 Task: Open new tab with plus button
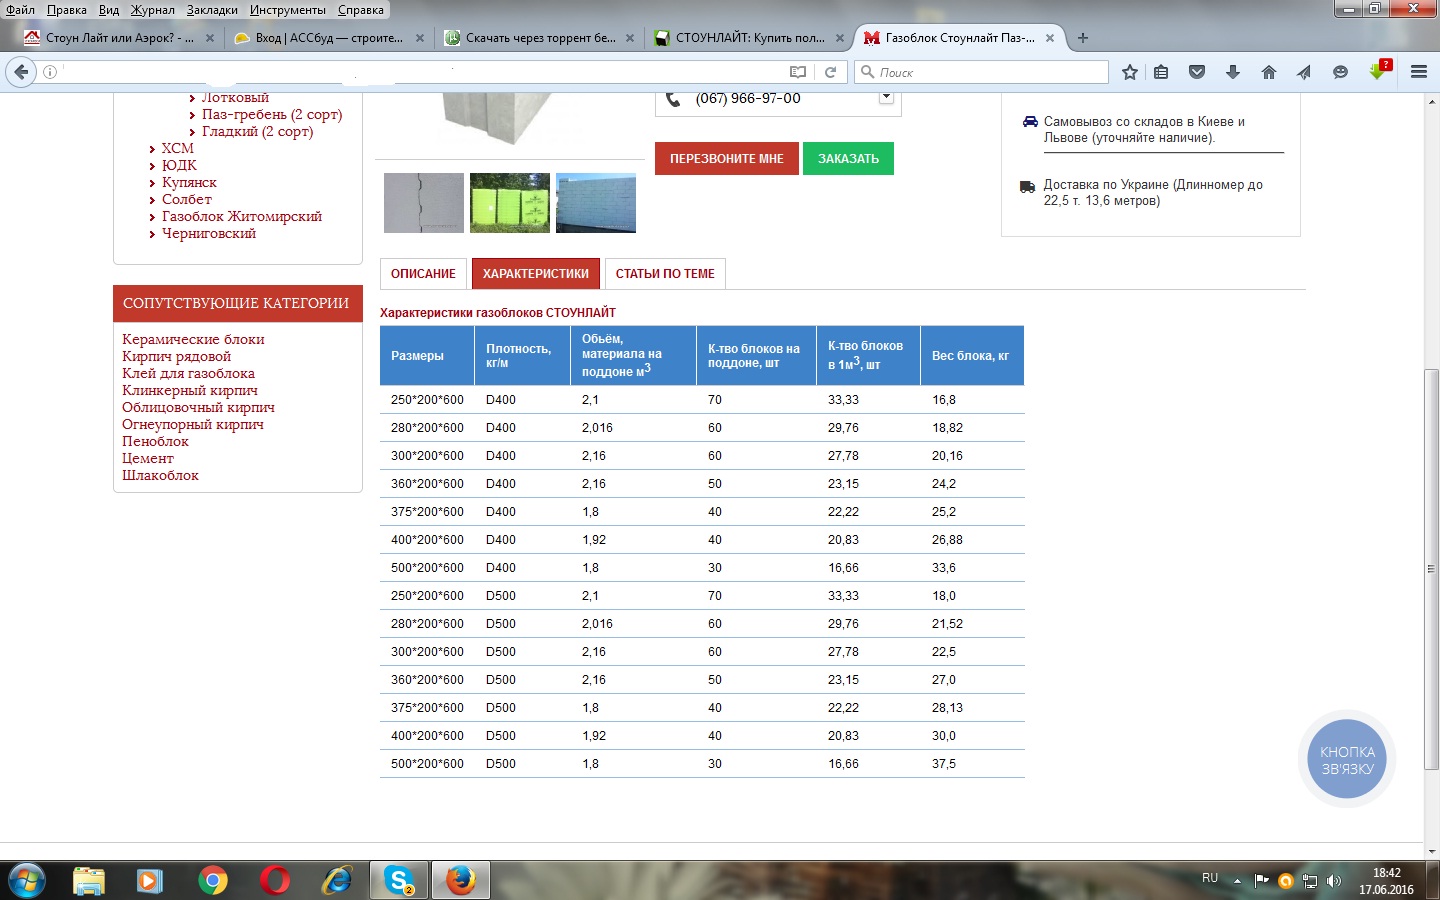1083,38
